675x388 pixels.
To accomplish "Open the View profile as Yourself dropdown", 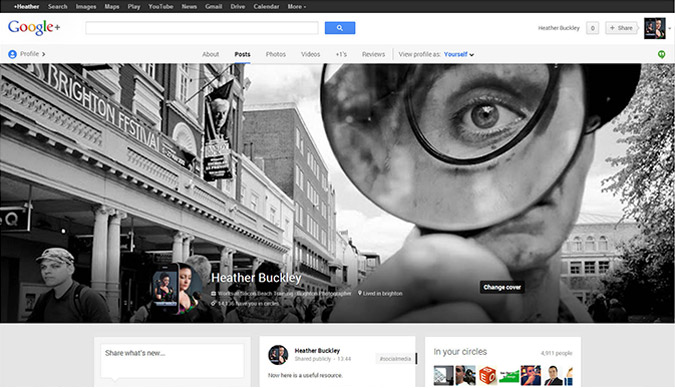I will 459,54.
